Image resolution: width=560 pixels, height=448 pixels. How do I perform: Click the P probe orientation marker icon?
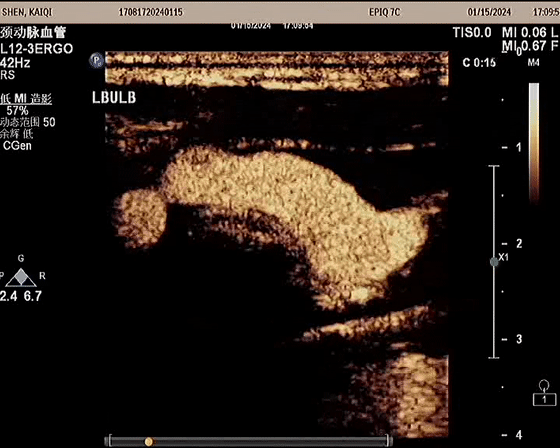(96, 60)
